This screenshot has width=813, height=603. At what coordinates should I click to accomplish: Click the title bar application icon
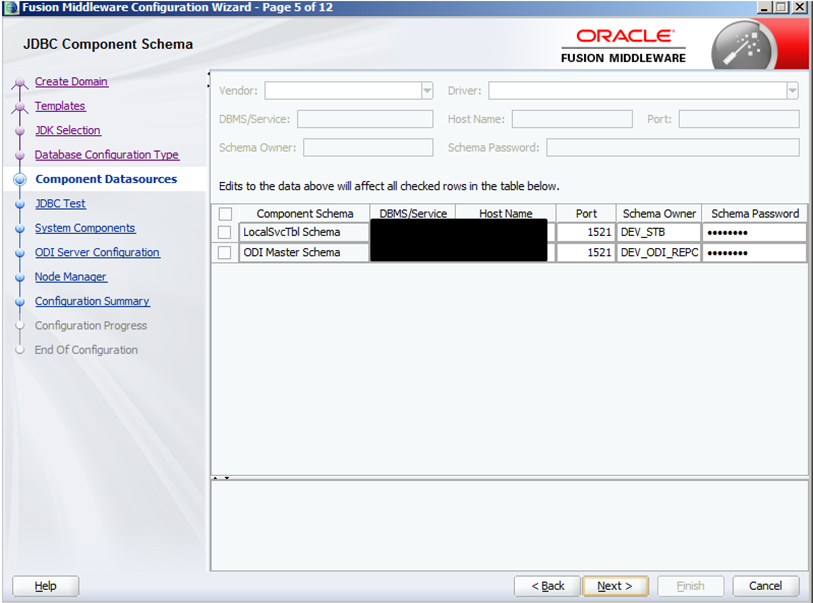click(x=11, y=7)
